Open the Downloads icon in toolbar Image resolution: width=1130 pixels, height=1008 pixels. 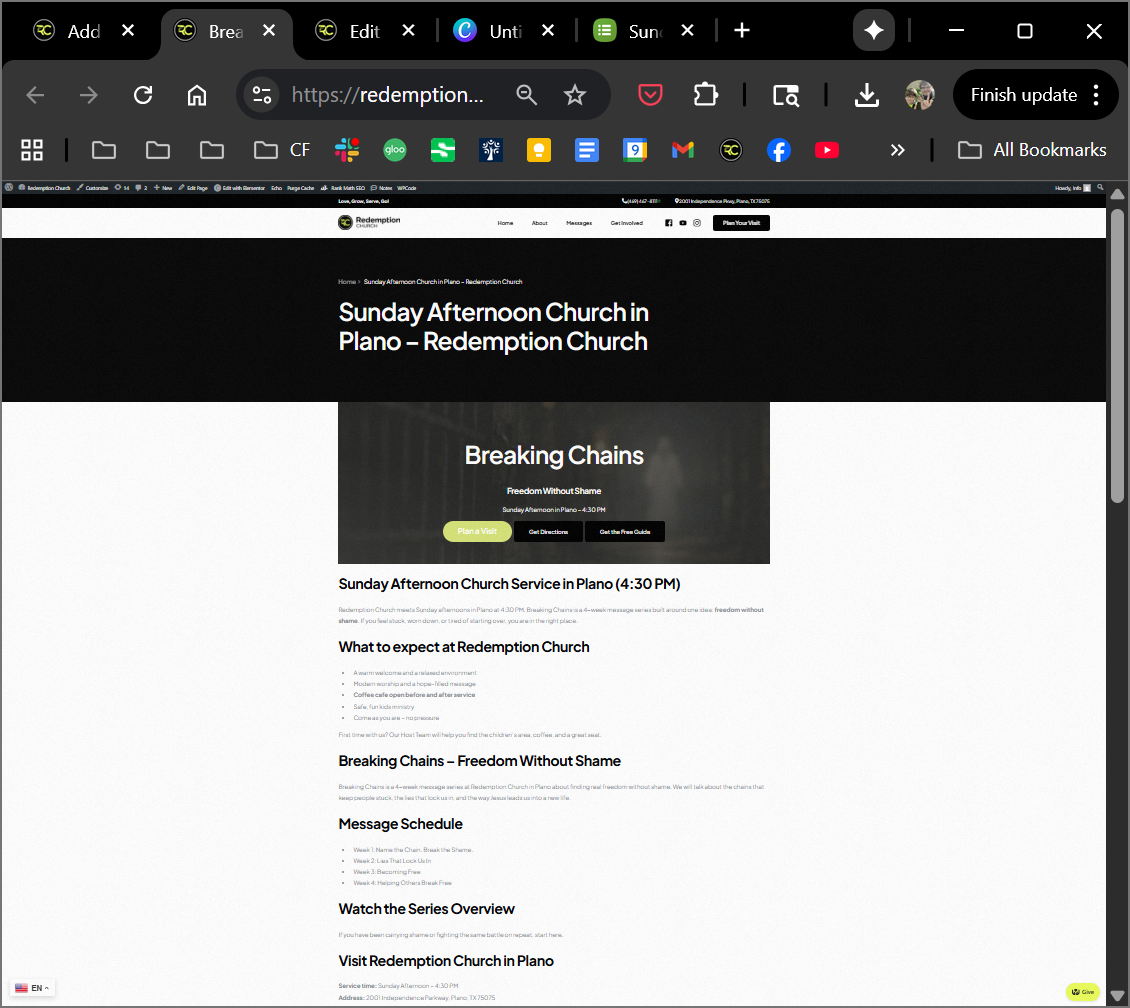click(866, 95)
